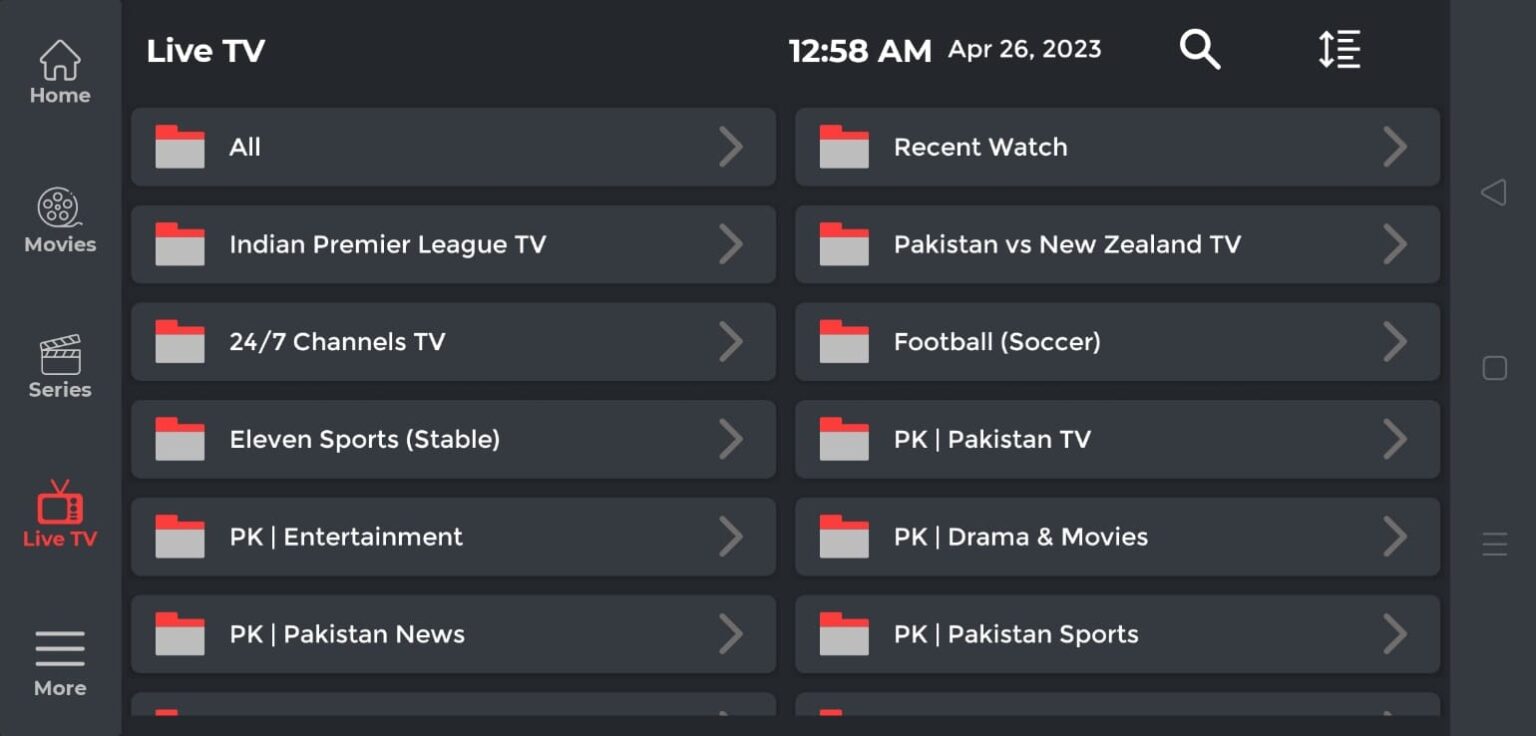This screenshot has width=1536, height=736.
Task: Tap the Android home square button
Action: click(1494, 368)
